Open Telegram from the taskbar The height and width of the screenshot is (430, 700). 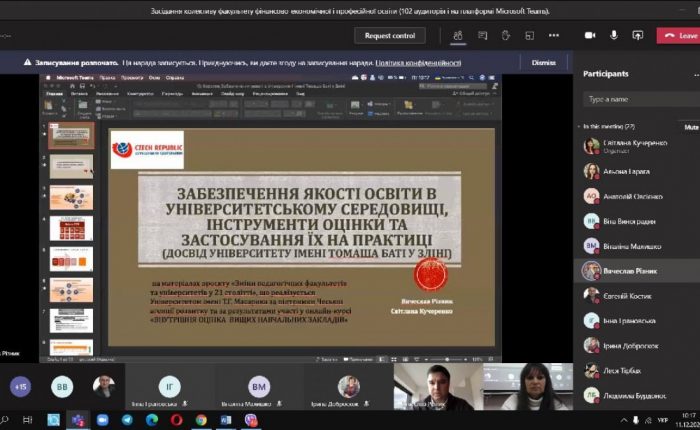(127, 420)
